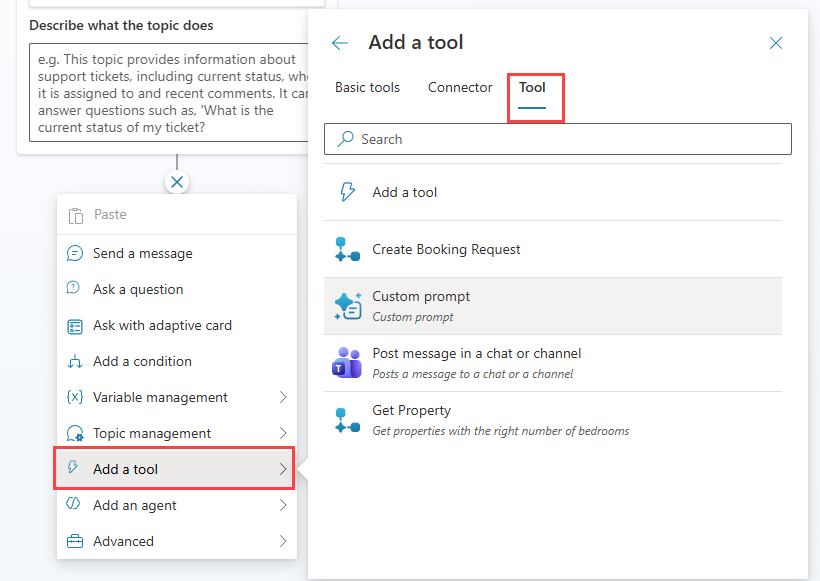Expand the Add a tool chevron
The height and width of the screenshot is (581, 820).
pos(283,469)
